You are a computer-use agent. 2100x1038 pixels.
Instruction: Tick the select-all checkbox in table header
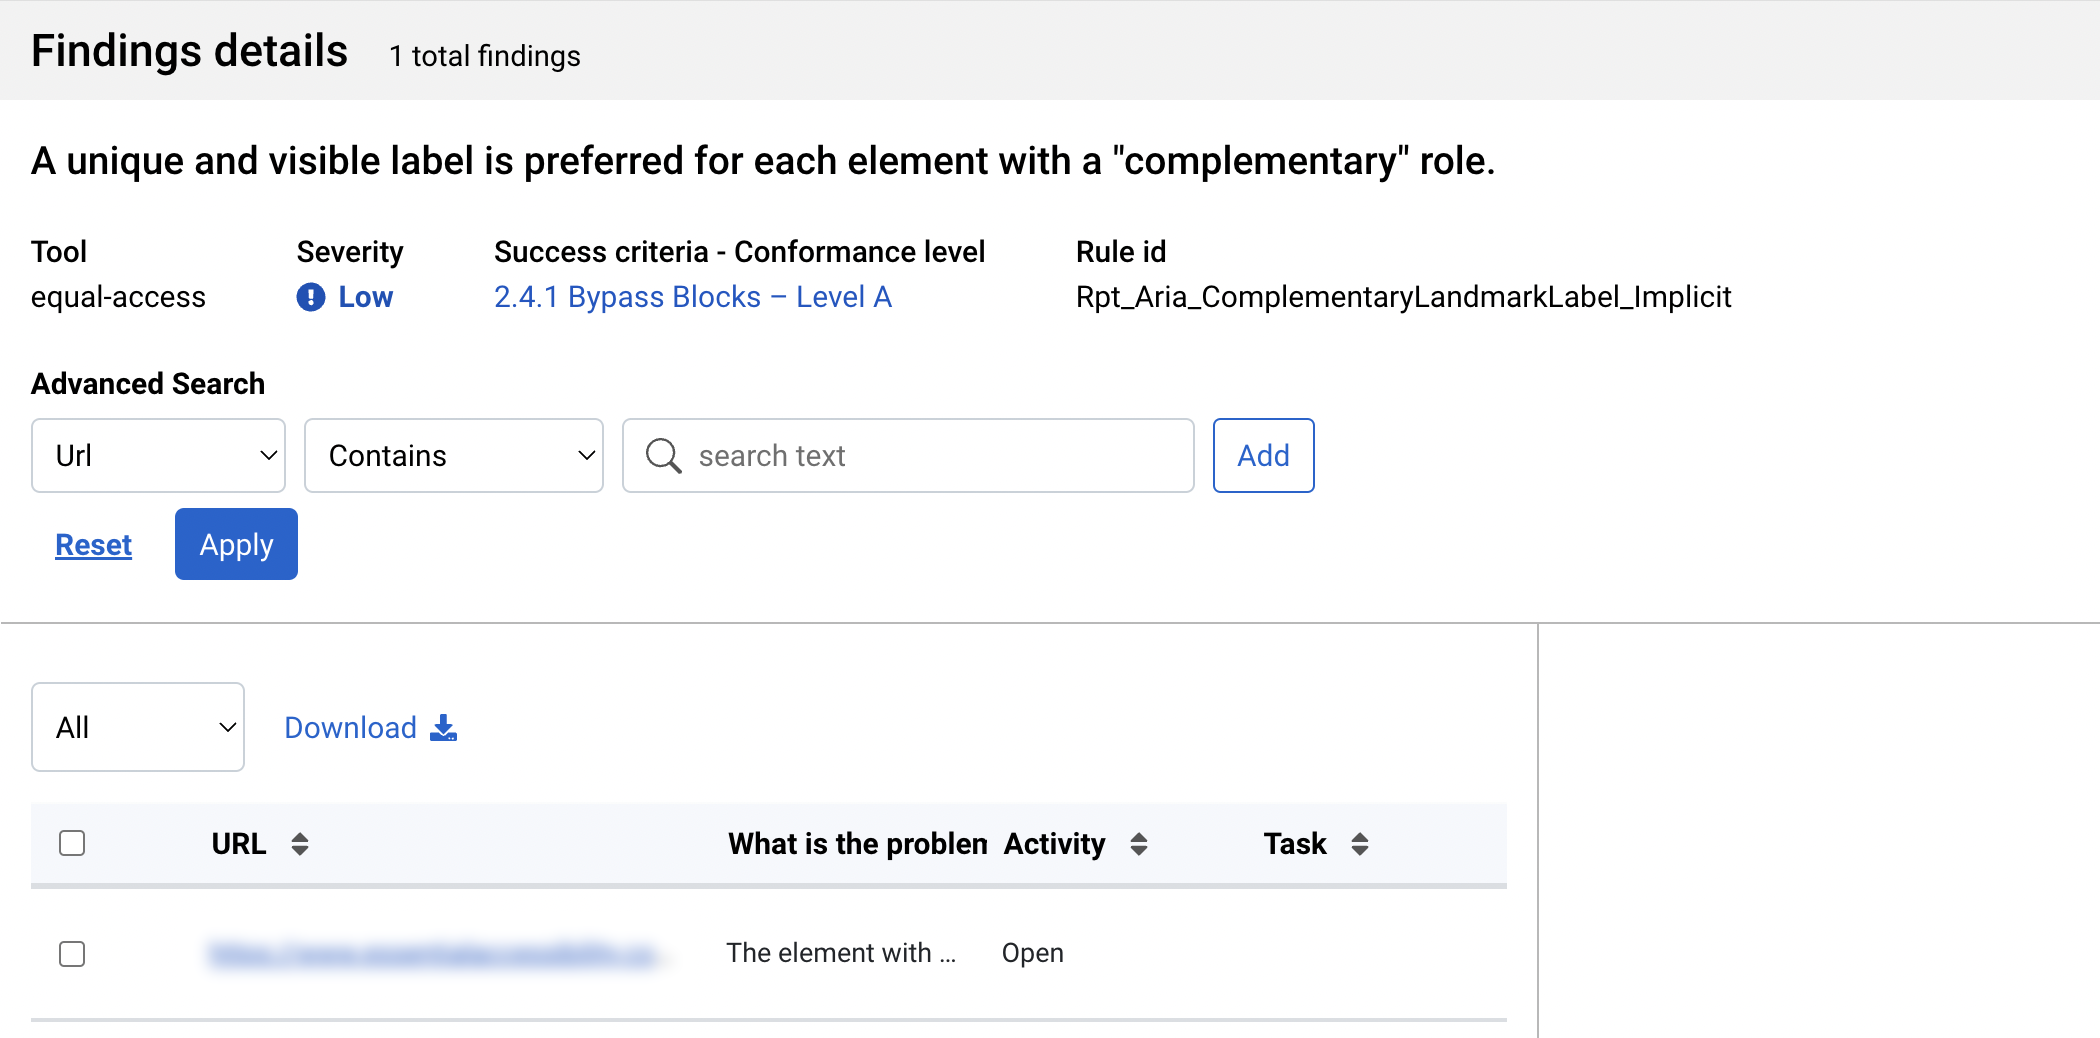tap(72, 843)
